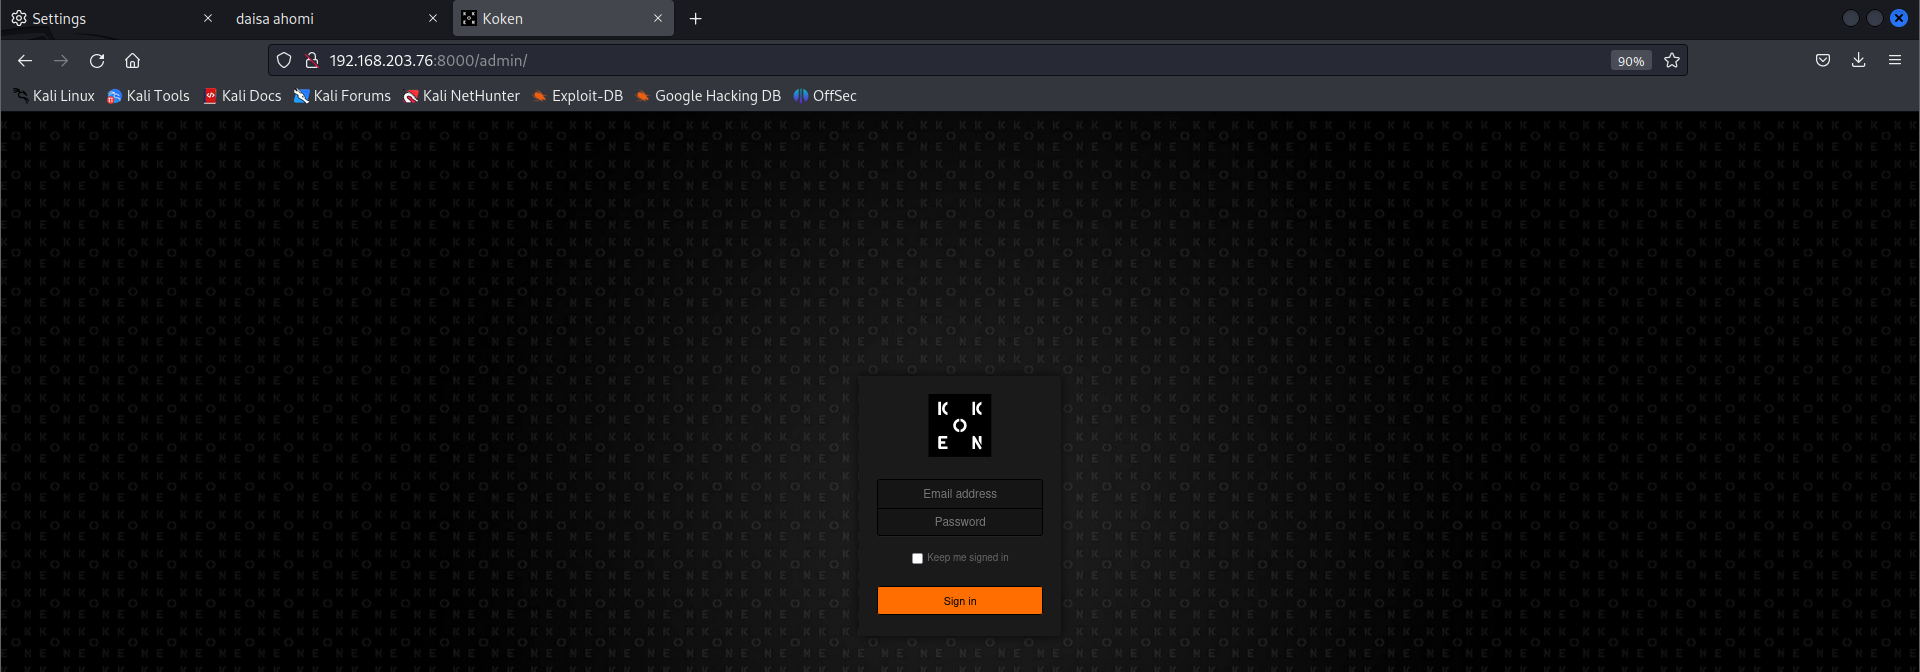Switch to the daisa ahomi tab
Viewport: 1920px width, 672px height.
(336, 19)
